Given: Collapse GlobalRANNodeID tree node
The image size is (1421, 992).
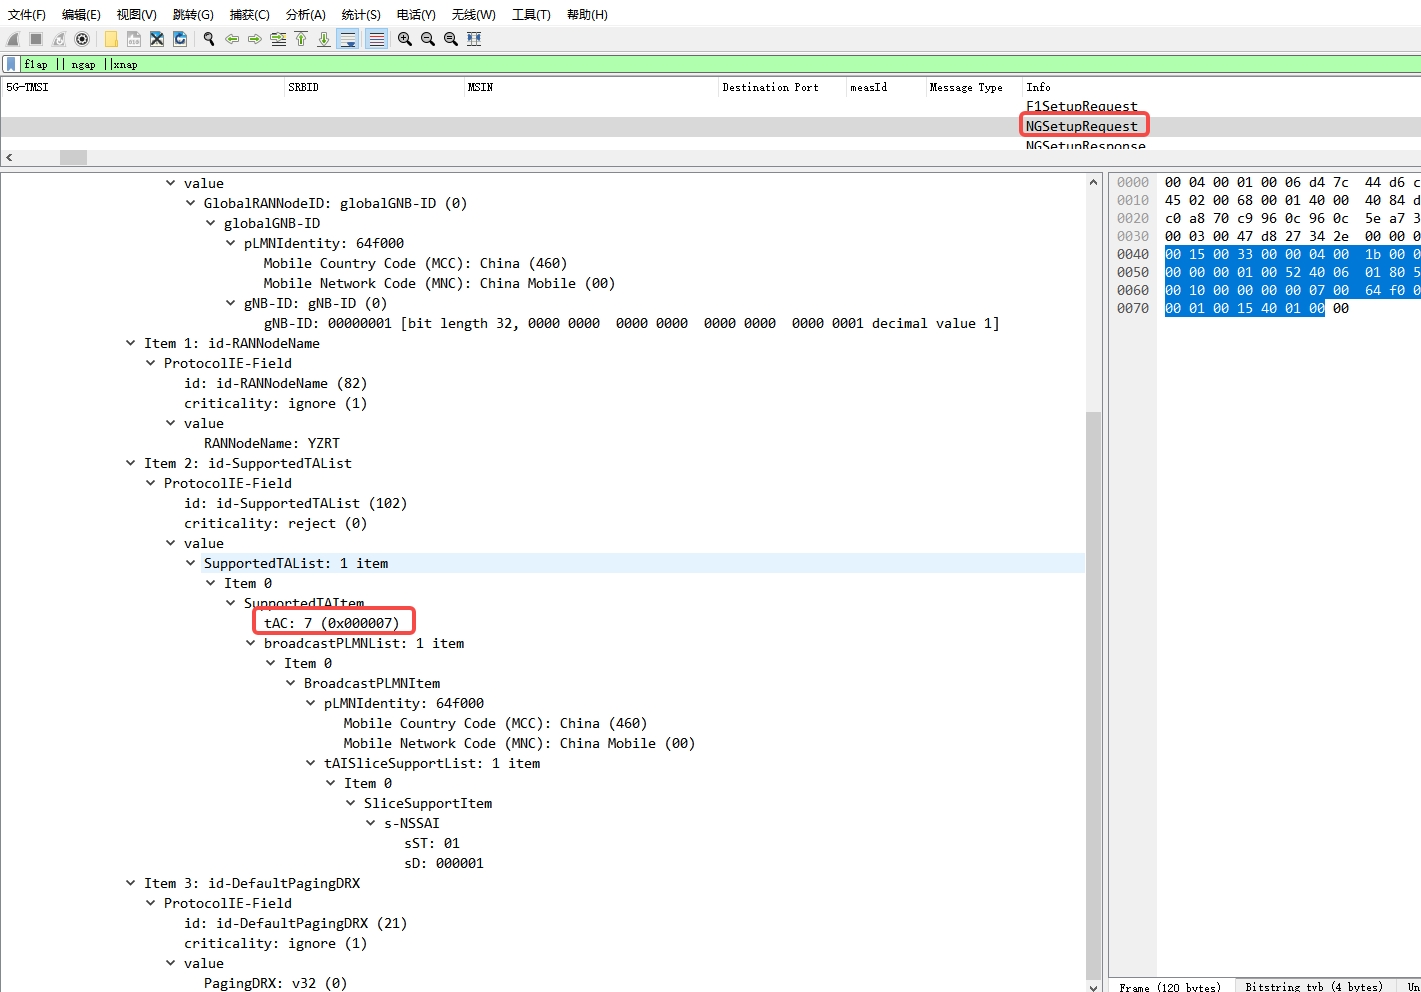Looking at the screenshot, I should point(190,203).
